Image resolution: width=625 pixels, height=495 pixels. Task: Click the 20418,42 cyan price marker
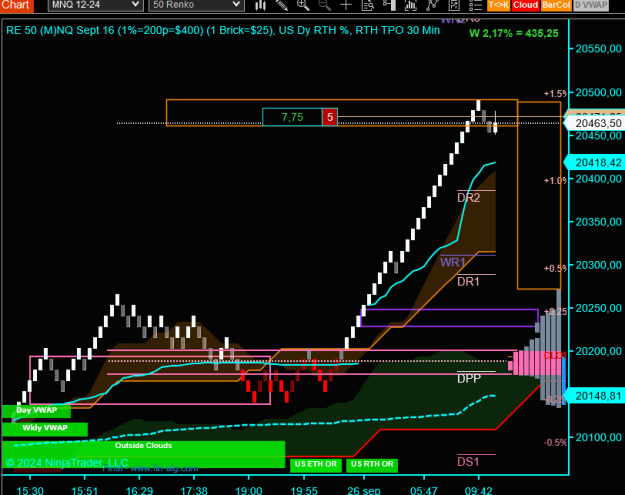pyautogui.click(x=595, y=163)
